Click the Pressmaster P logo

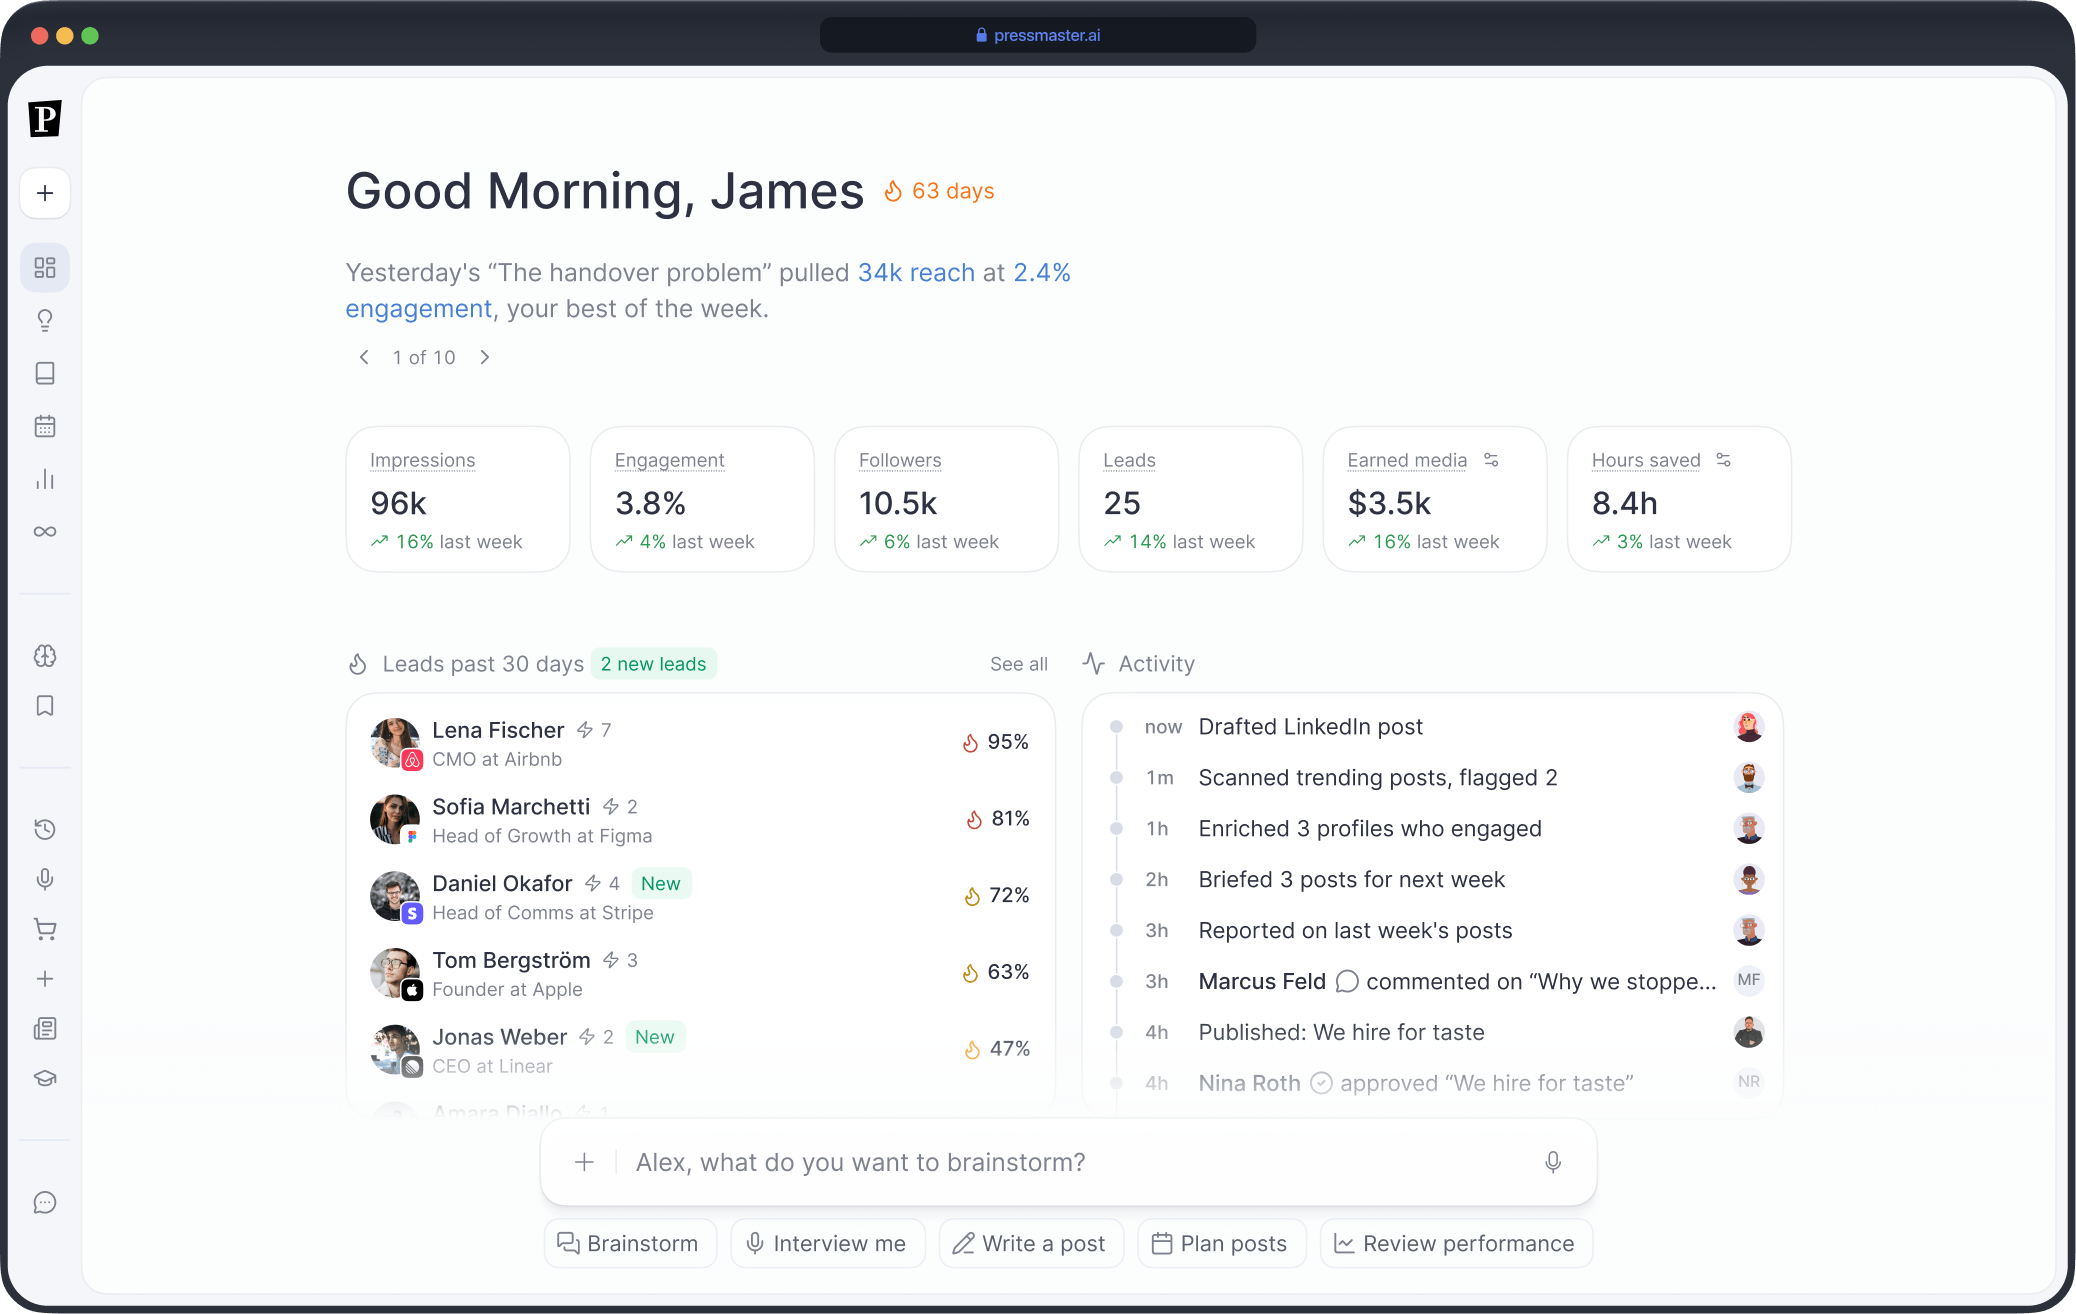pos(45,118)
